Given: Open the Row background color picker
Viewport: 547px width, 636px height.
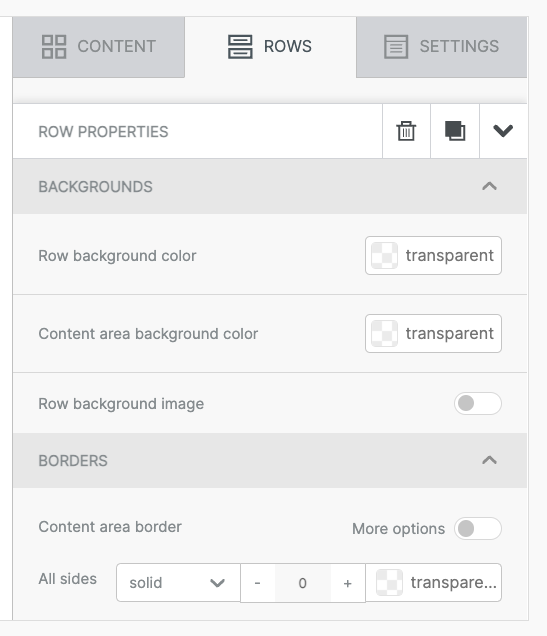Looking at the screenshot, I should click(433, 256).
